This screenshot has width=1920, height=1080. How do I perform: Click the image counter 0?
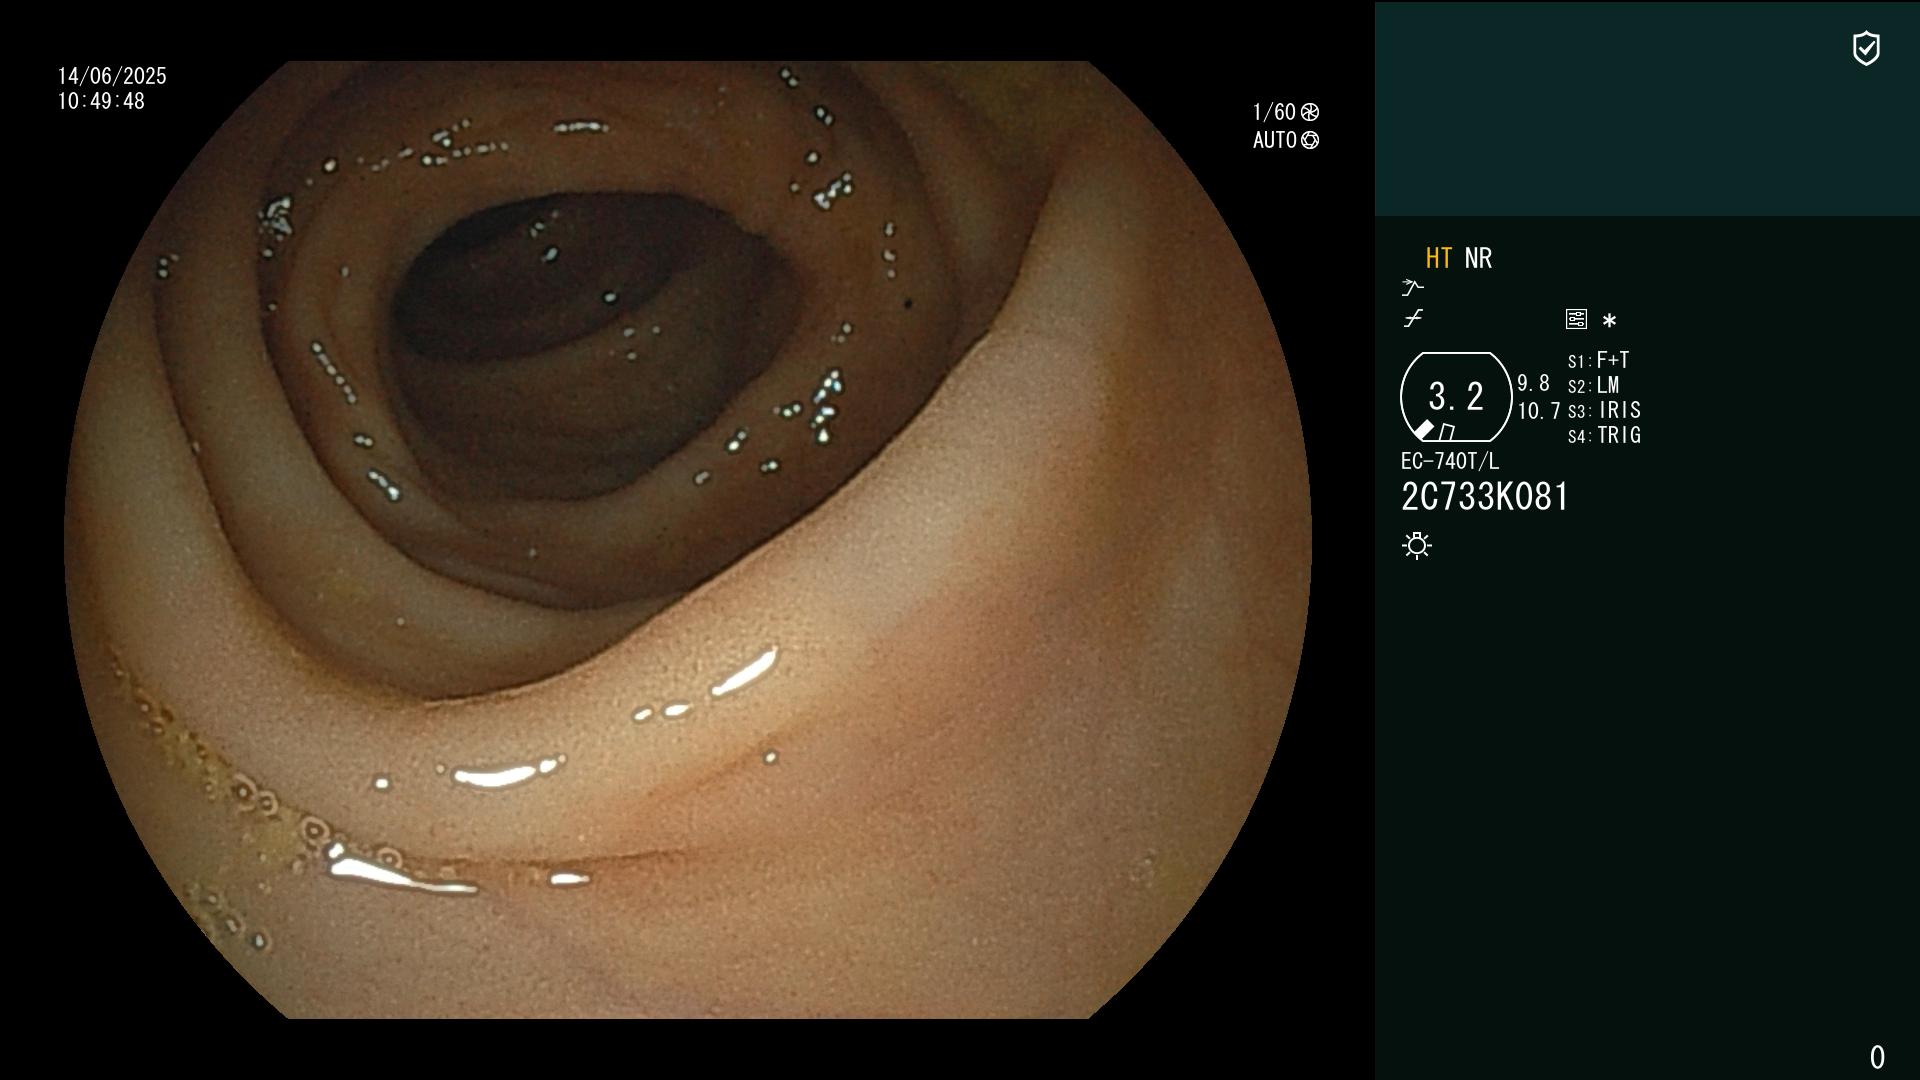[1877, 1057]
